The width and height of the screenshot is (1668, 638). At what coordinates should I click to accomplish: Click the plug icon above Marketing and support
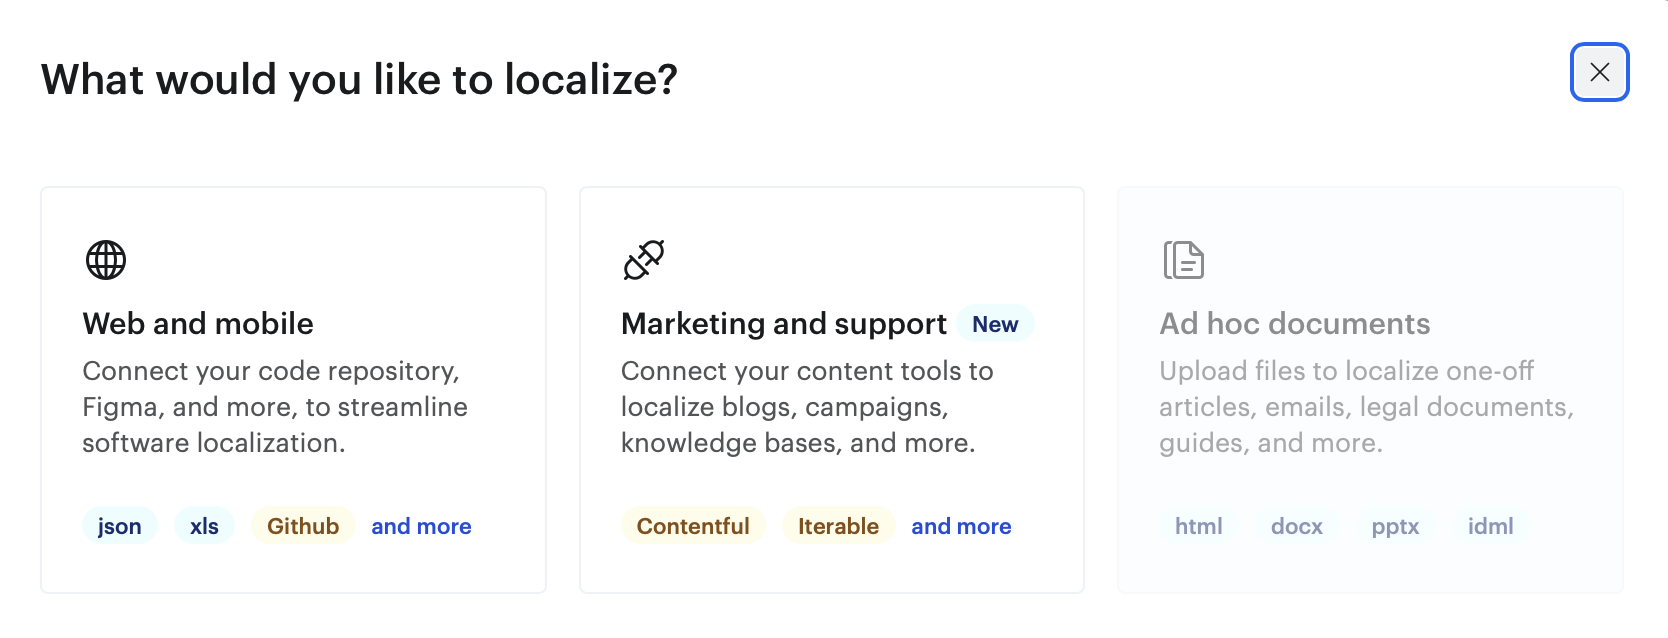click(x=644, y=260)
